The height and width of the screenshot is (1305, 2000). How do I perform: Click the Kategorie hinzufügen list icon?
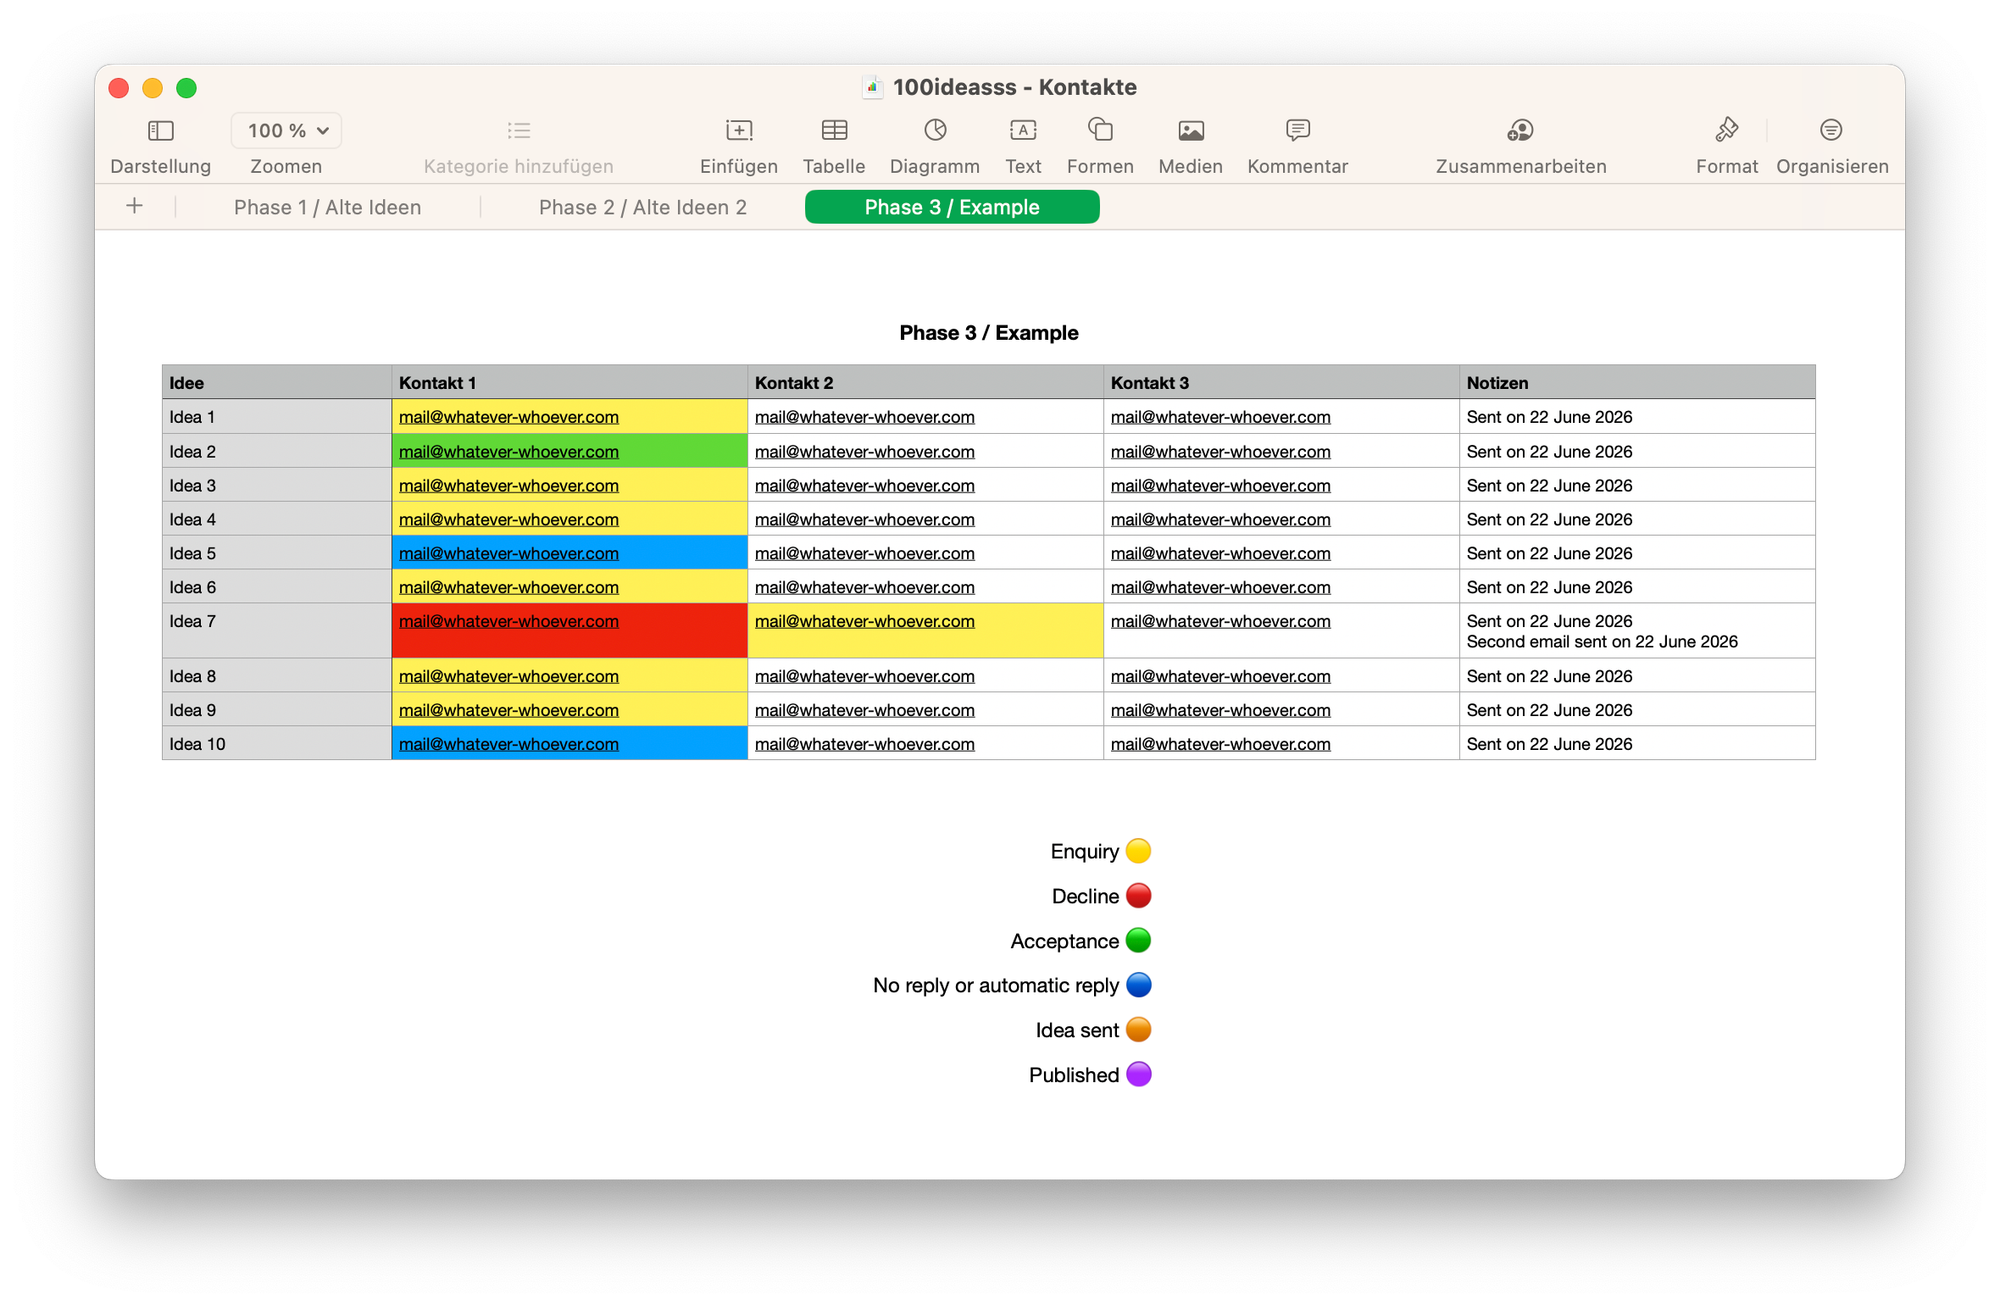(x=518, y=130)
